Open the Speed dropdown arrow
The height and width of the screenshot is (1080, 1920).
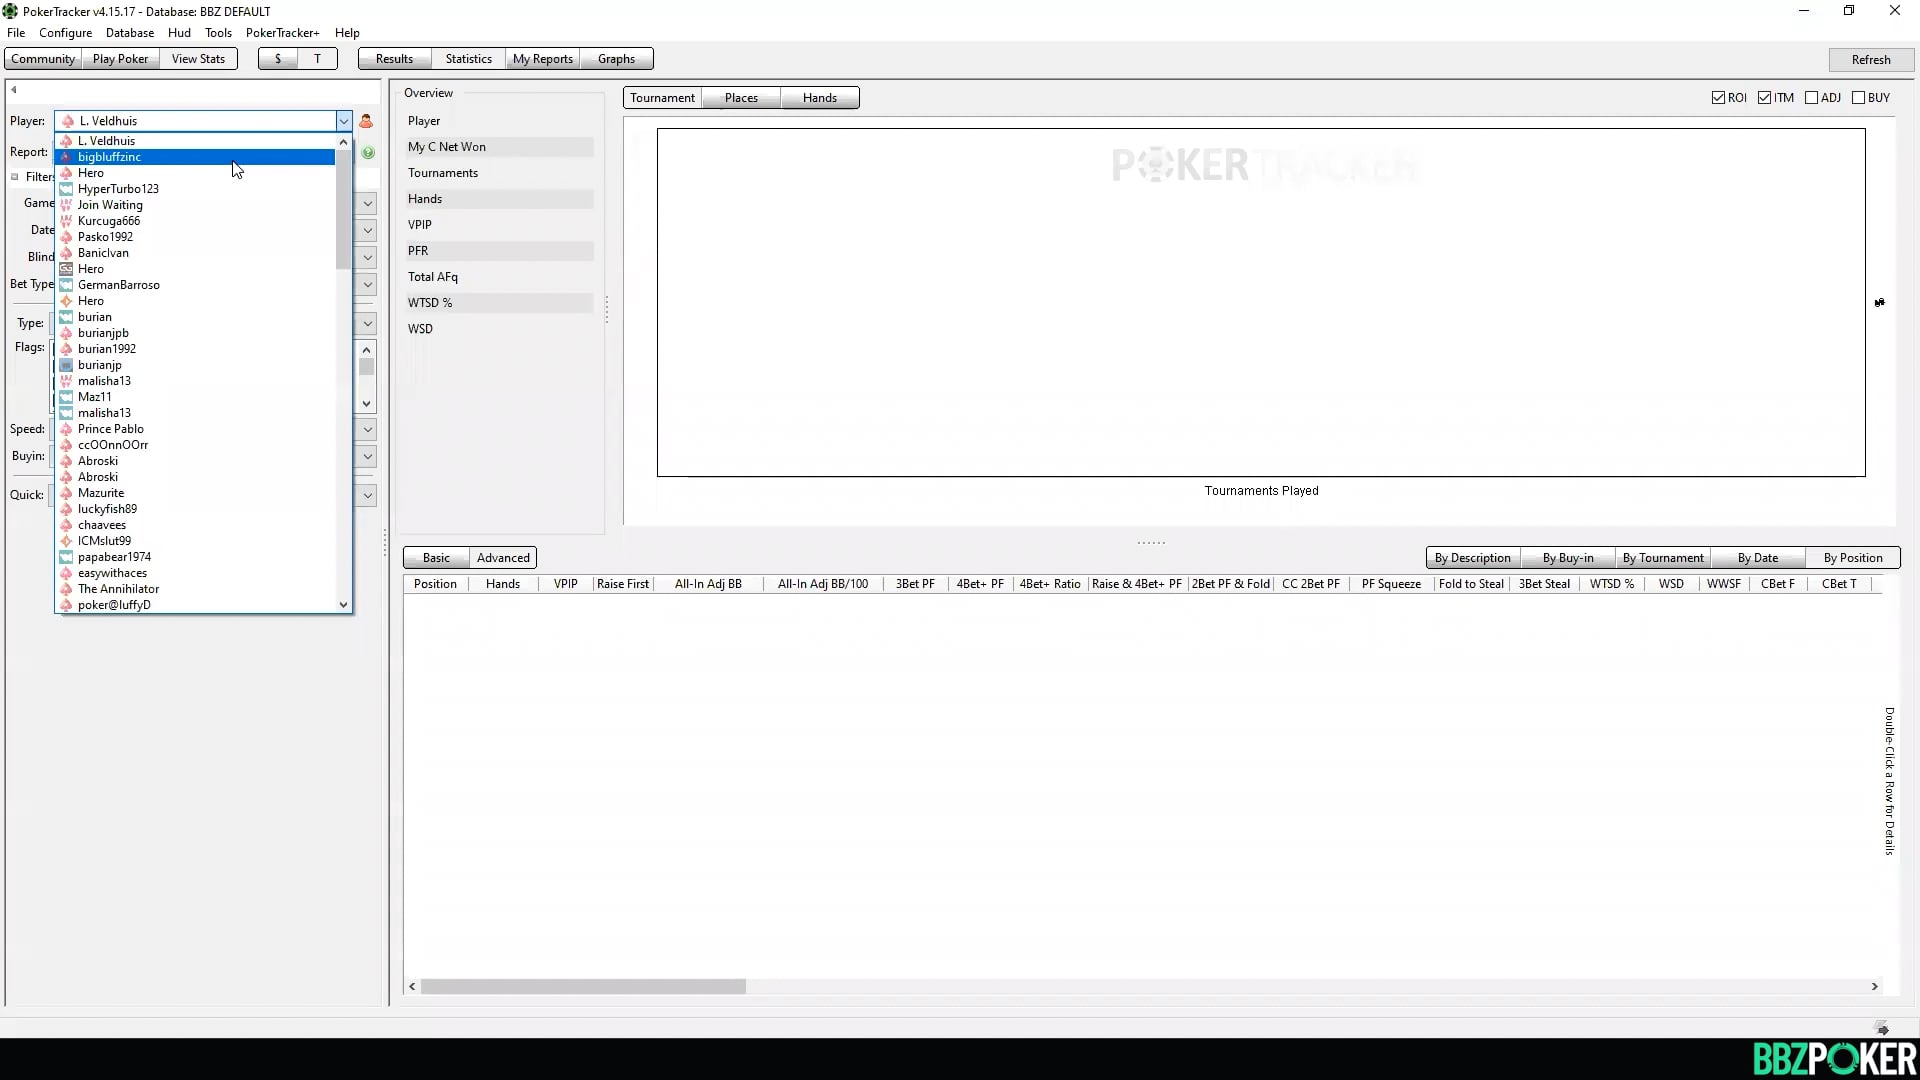[x=367, y=430]
